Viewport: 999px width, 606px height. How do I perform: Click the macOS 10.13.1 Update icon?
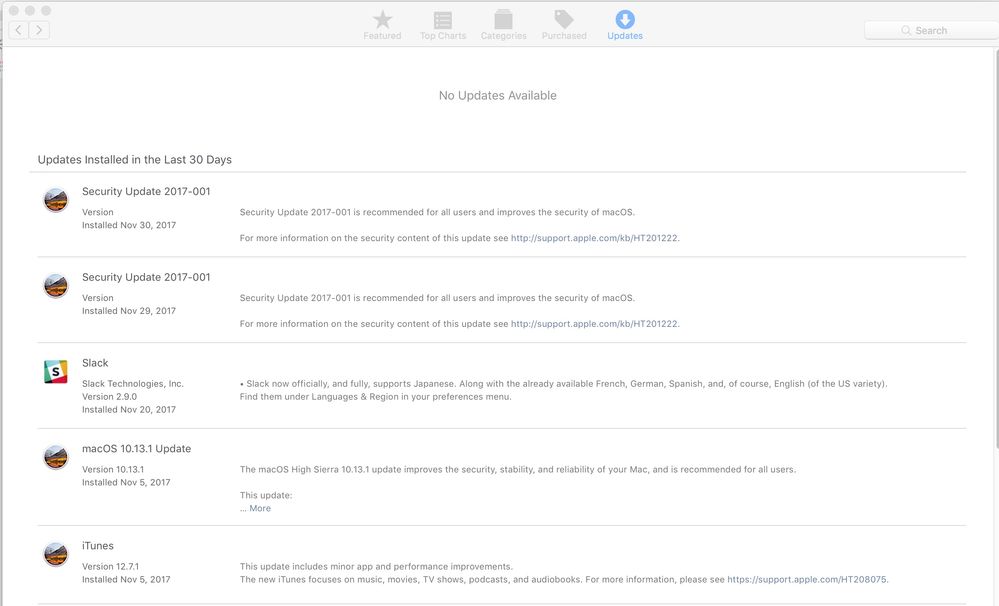click(x=56, y=457)
